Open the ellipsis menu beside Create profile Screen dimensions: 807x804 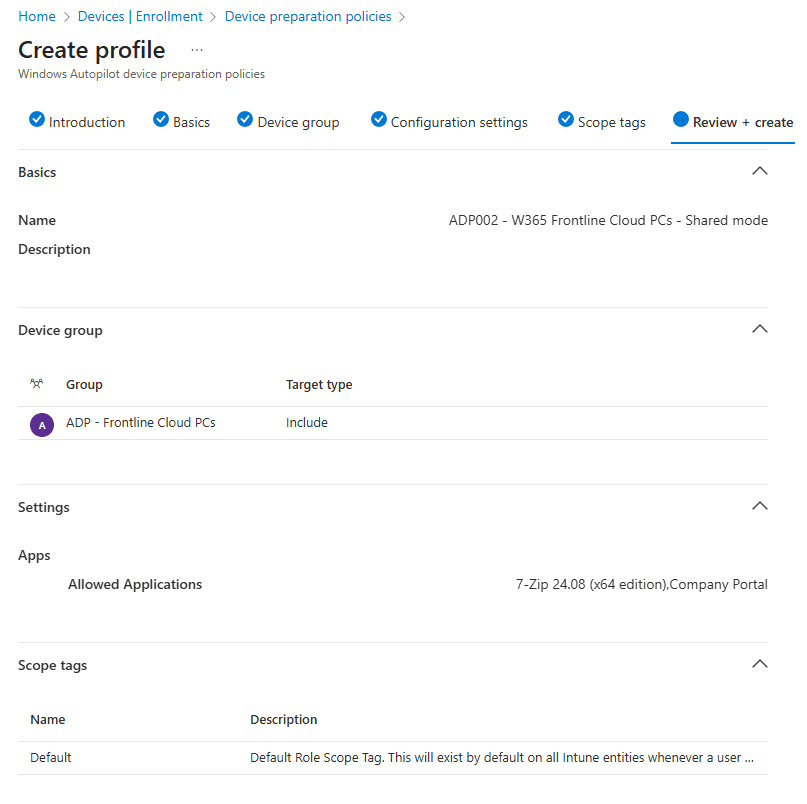point(197,50)
